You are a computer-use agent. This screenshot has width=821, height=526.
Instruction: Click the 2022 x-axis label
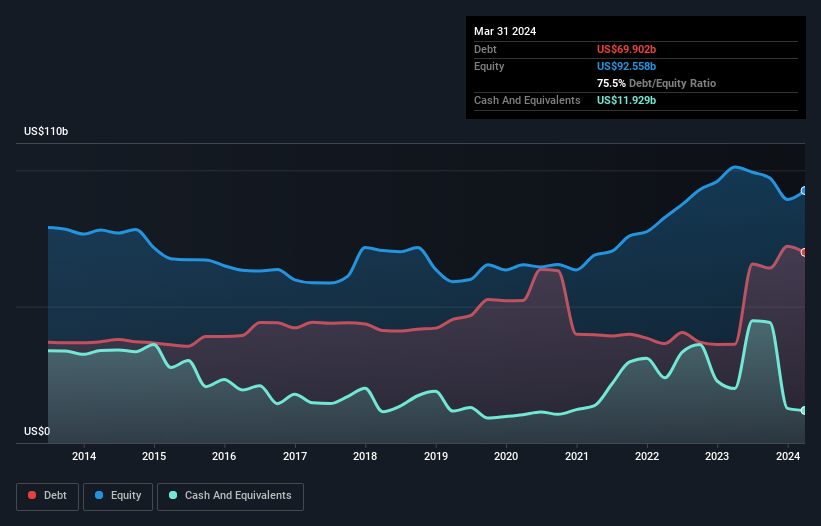(647, 456)
